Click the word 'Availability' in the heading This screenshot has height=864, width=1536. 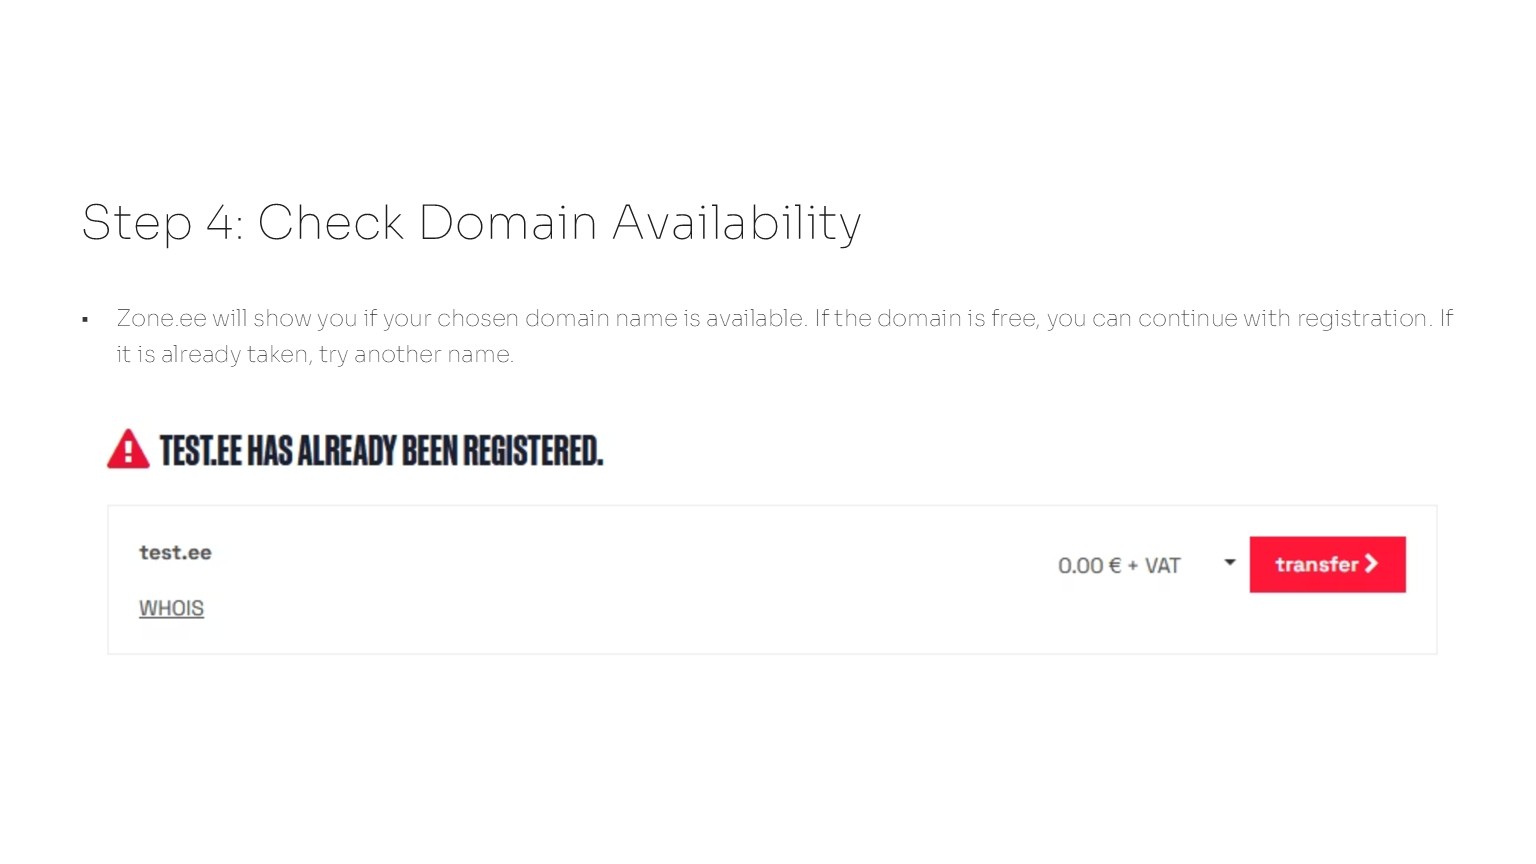click(736, 222)
